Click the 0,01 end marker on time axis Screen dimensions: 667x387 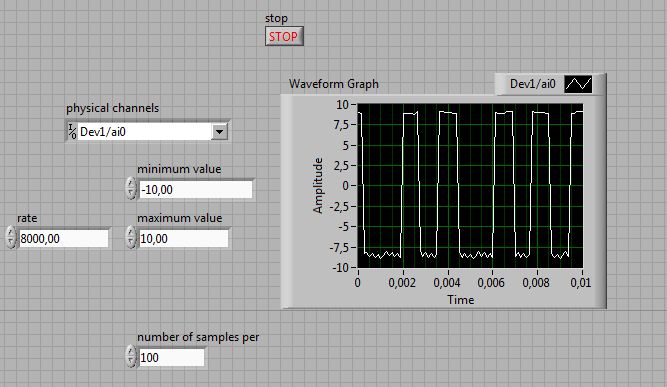tap(581, 283)
